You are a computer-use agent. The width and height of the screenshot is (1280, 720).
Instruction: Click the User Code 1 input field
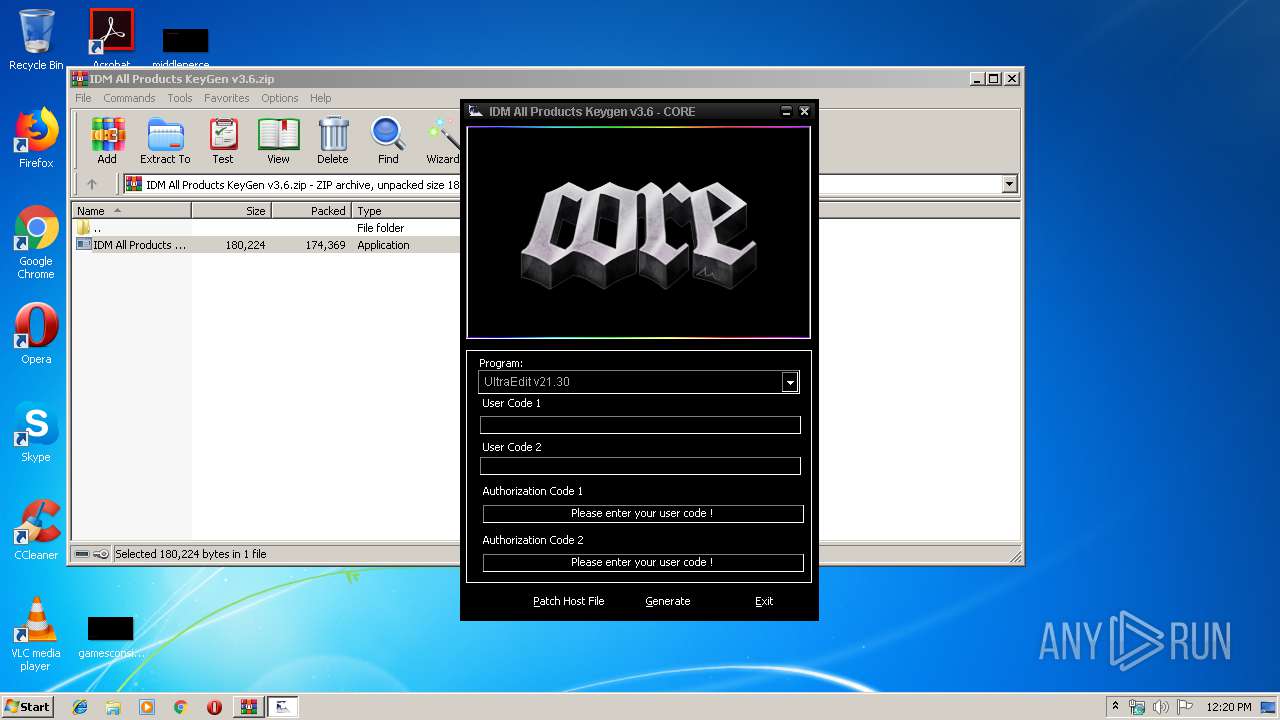click(640, 425)
